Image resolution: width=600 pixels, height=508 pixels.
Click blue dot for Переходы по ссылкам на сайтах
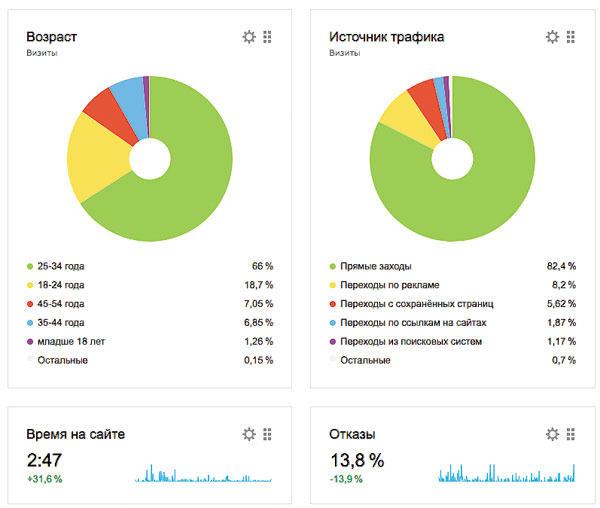coord(333,323)
